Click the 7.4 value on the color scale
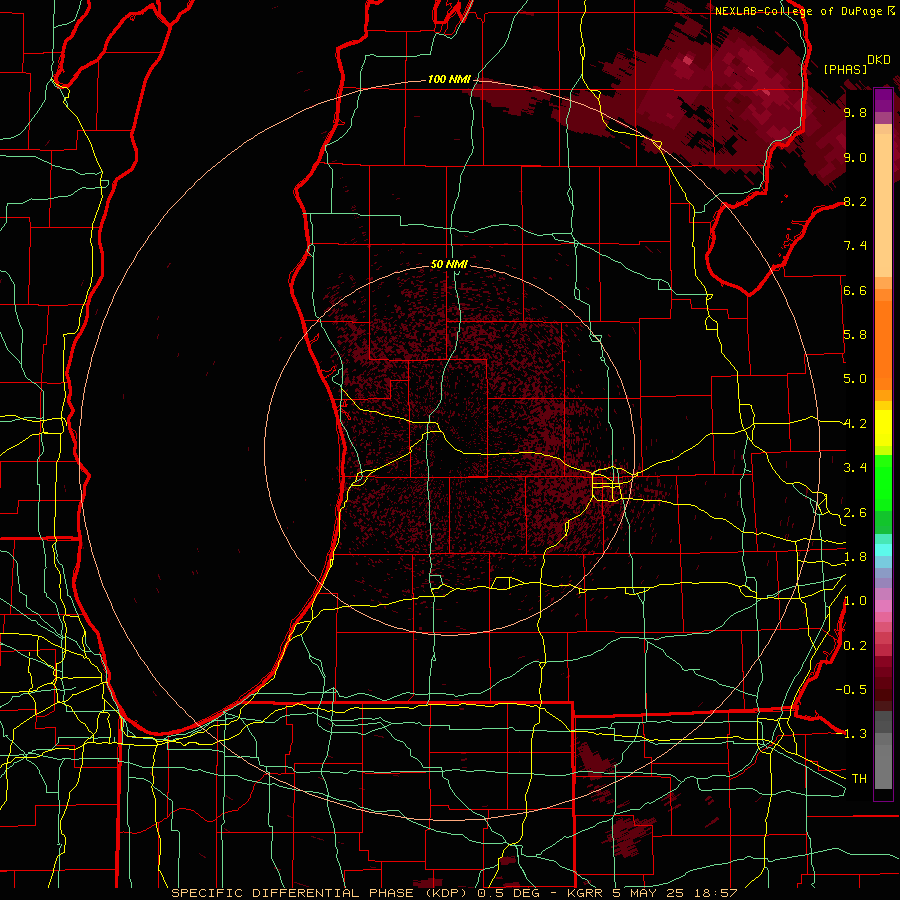This screenshot has width=900, height=900. point(855,246)
